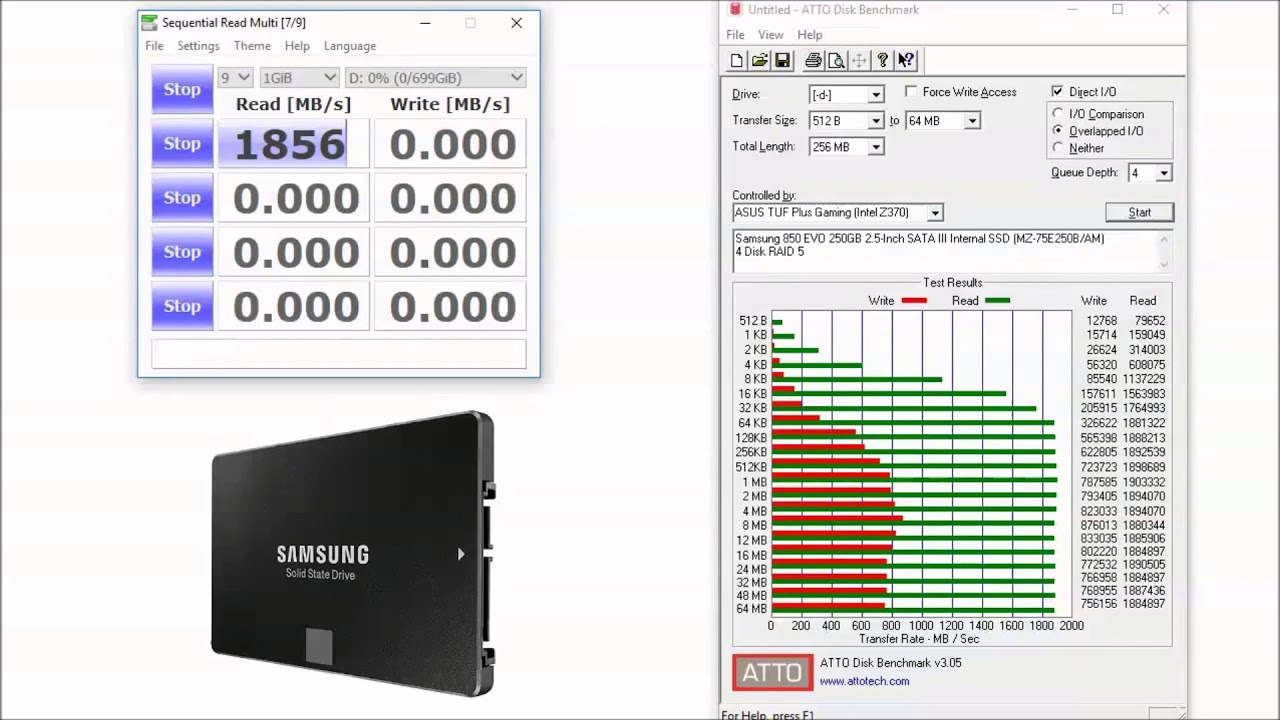
Task: Click the empty status field below results
Action: click(x=338, y=354)
